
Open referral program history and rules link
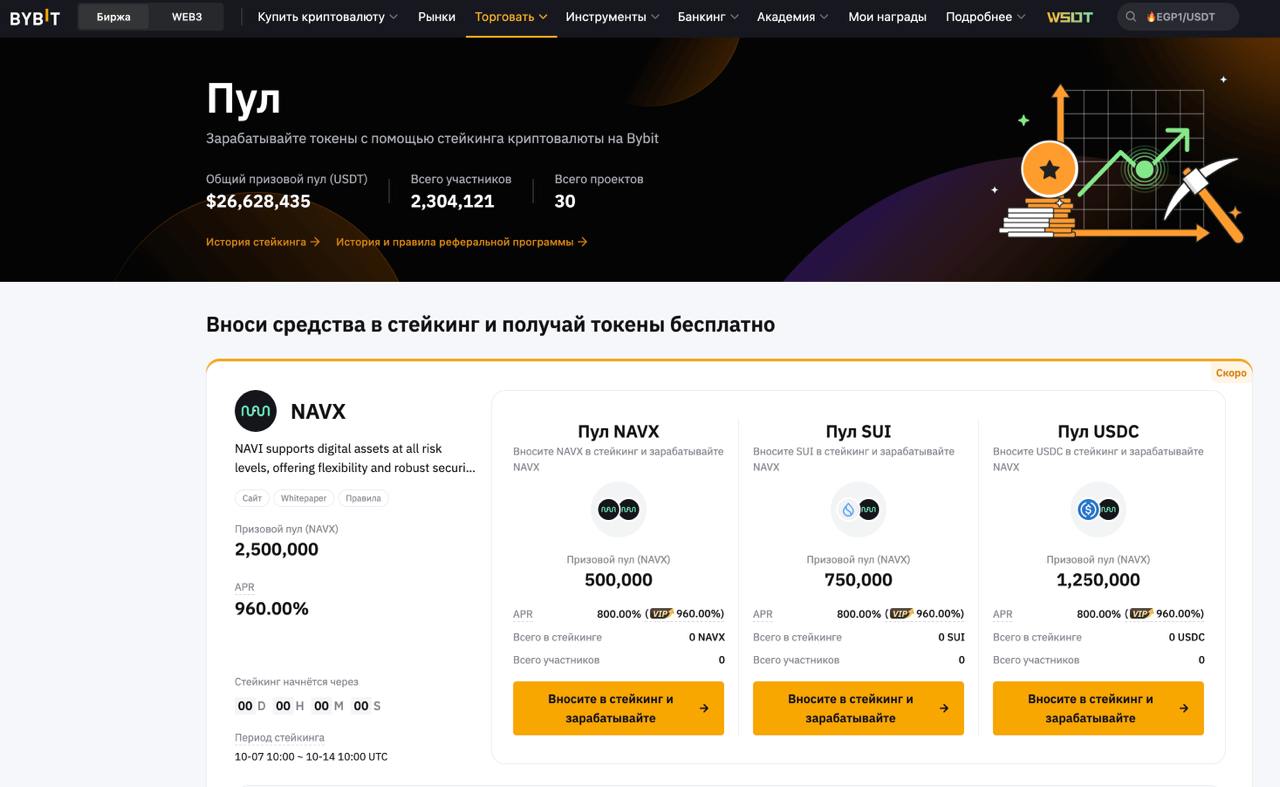click(x=461, y=242)
